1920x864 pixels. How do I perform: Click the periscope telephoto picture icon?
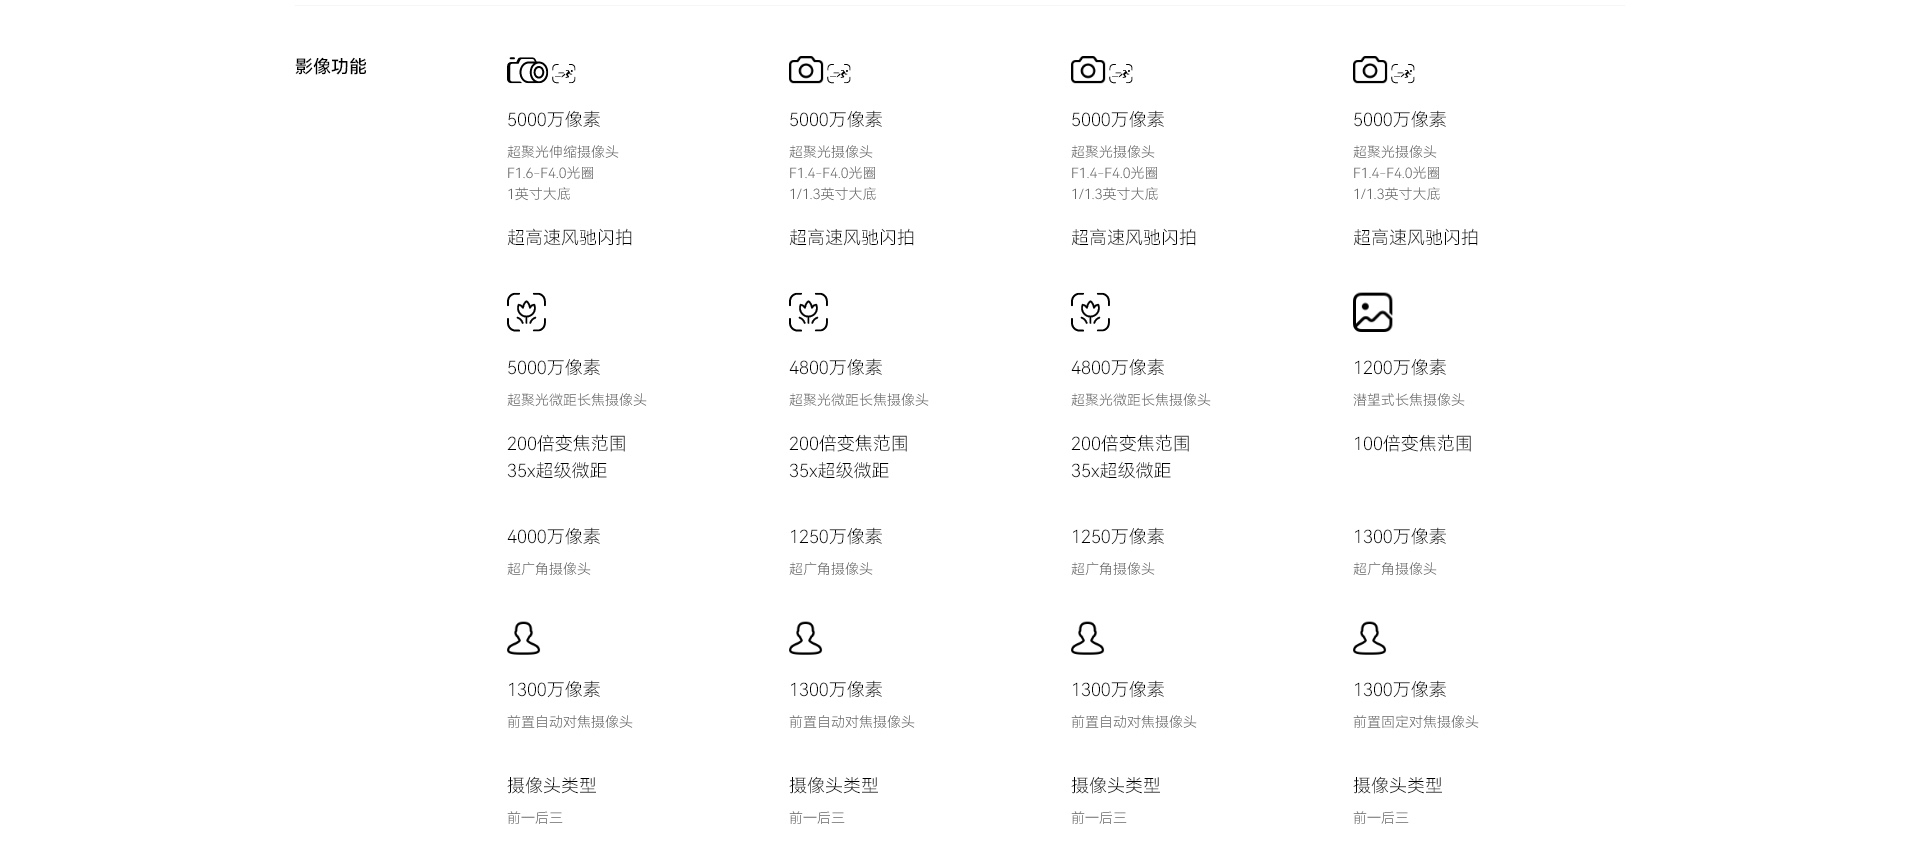point(1372,312)
